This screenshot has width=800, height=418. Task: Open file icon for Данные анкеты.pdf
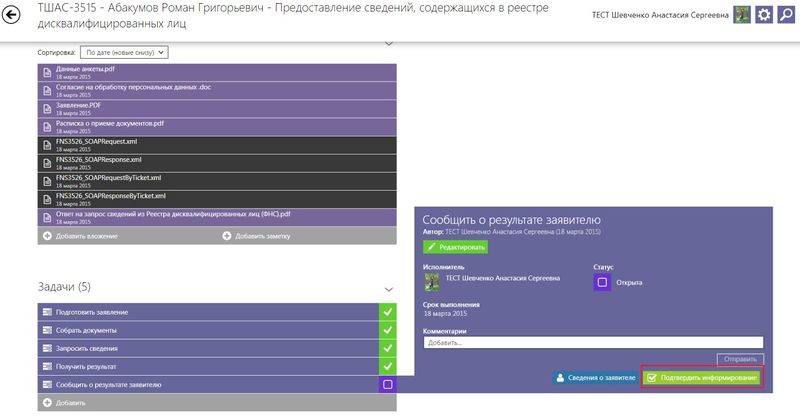47,72
